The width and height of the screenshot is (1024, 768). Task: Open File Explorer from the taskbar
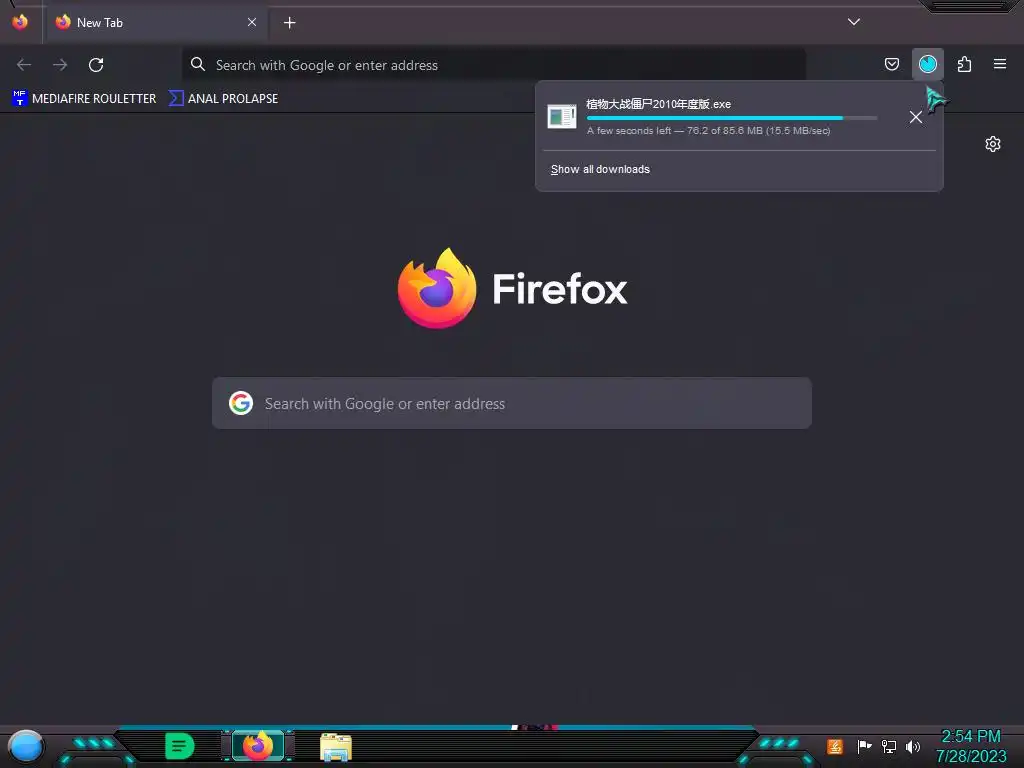336,746
